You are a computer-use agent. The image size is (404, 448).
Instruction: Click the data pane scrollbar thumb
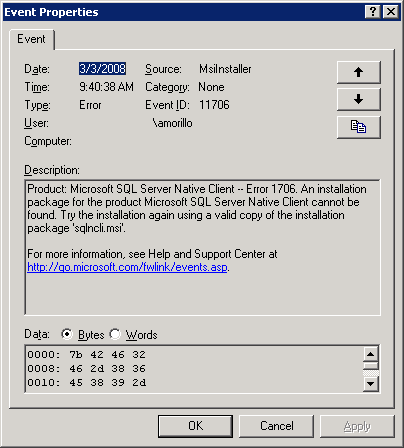click(371, 365)
